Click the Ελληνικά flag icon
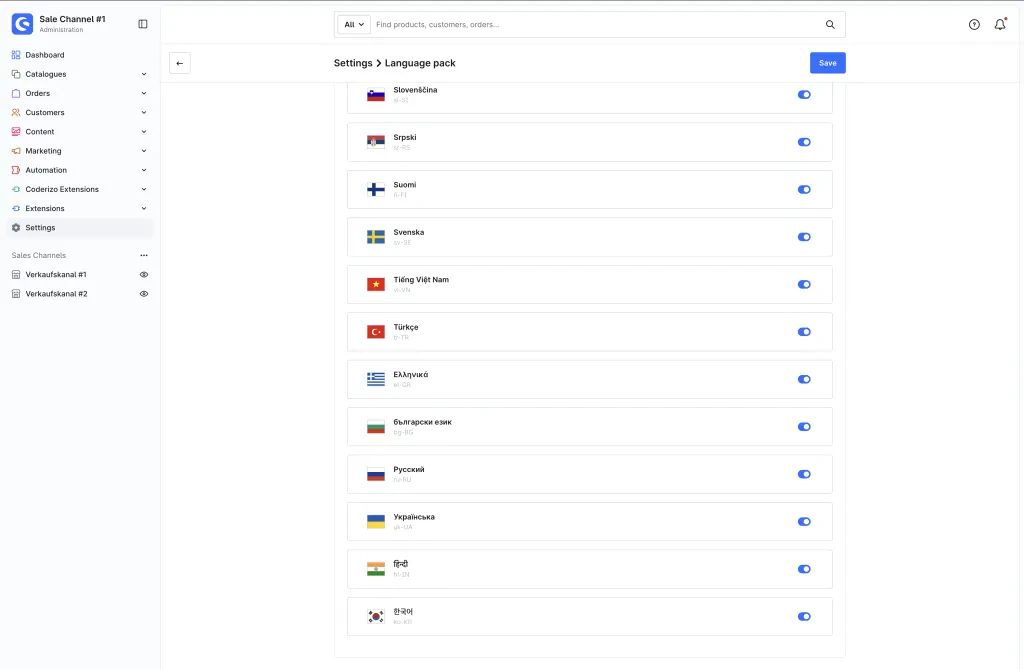The height and width of the screenshot is (669, 1024). coord(376,380)
